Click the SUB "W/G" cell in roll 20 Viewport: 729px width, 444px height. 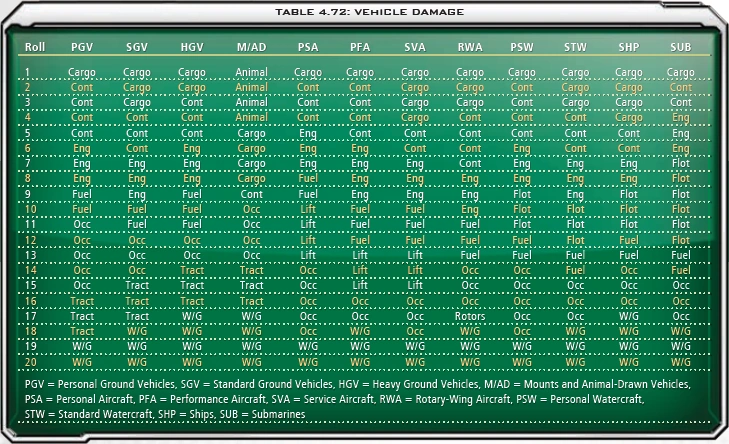[681, 362]
